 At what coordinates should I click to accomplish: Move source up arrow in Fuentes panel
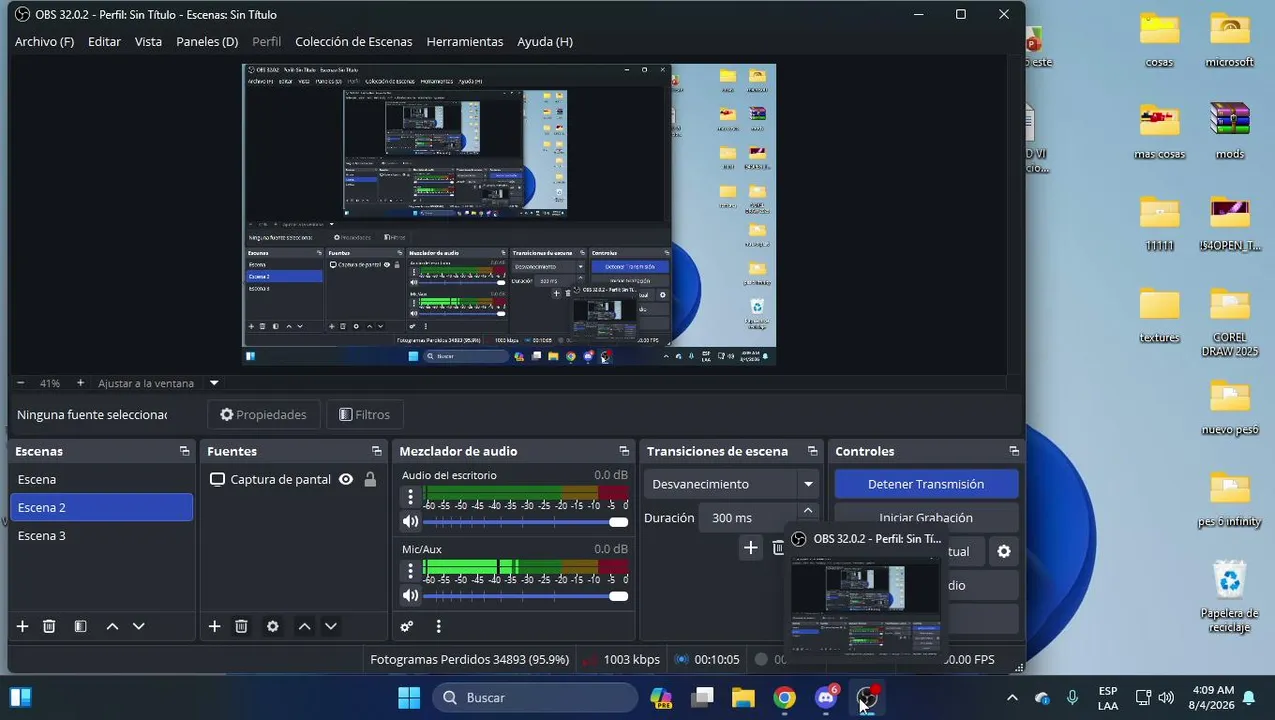click(x=304, y=626)
